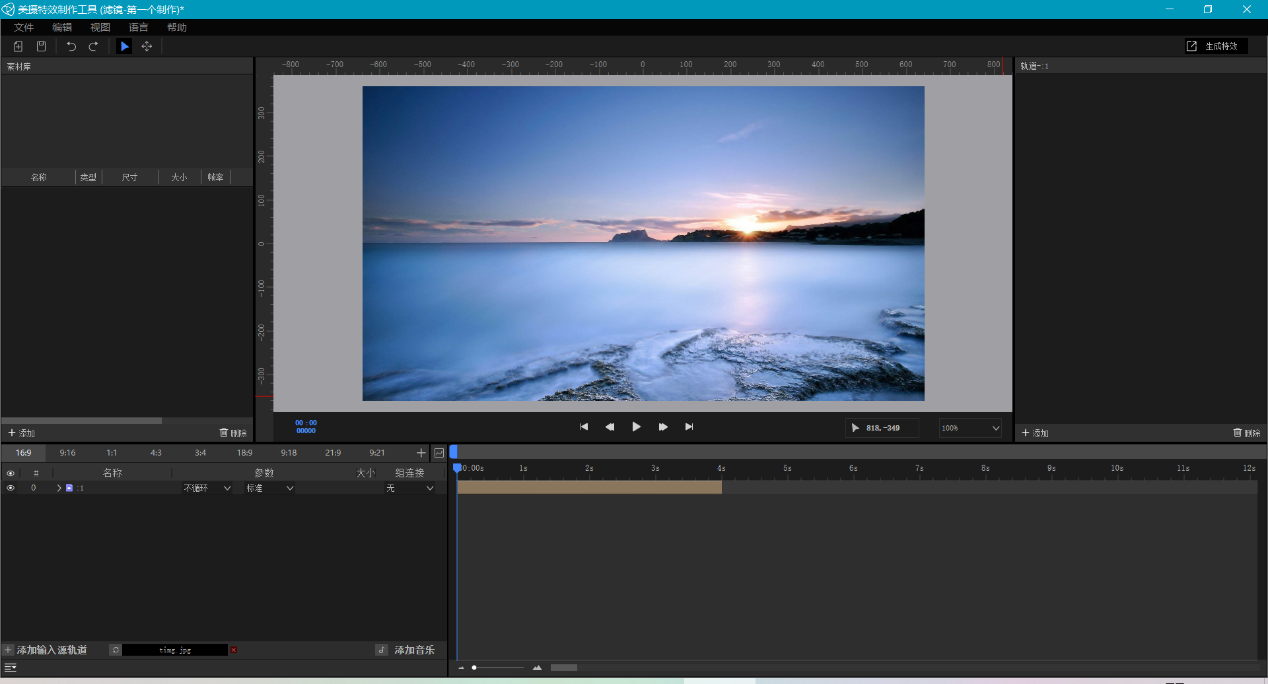
Task: Open the 文件 menu
Action: pos(24,27)
